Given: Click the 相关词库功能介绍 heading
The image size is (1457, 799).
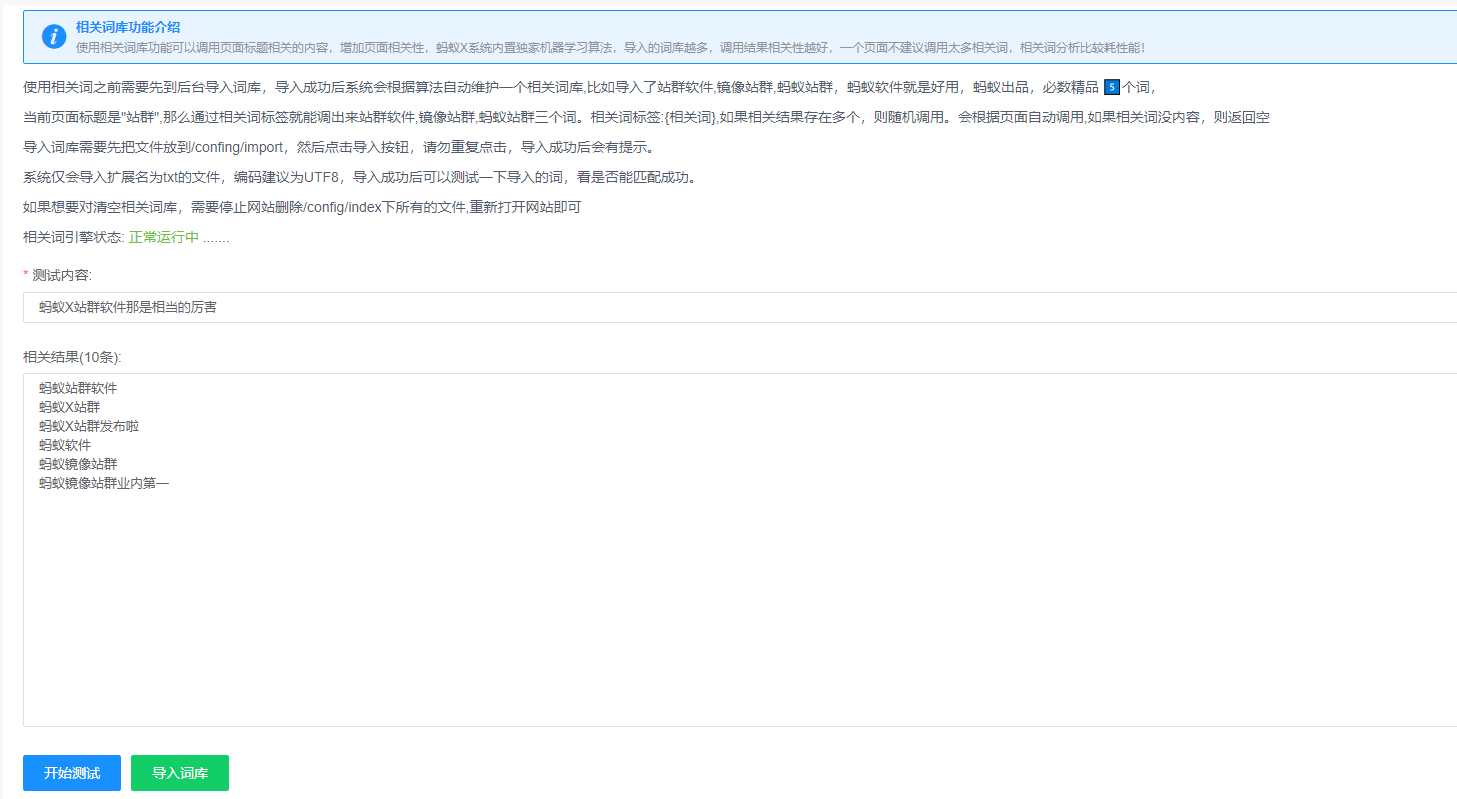Looking at the screenshot, I should [x=128, y=27].
